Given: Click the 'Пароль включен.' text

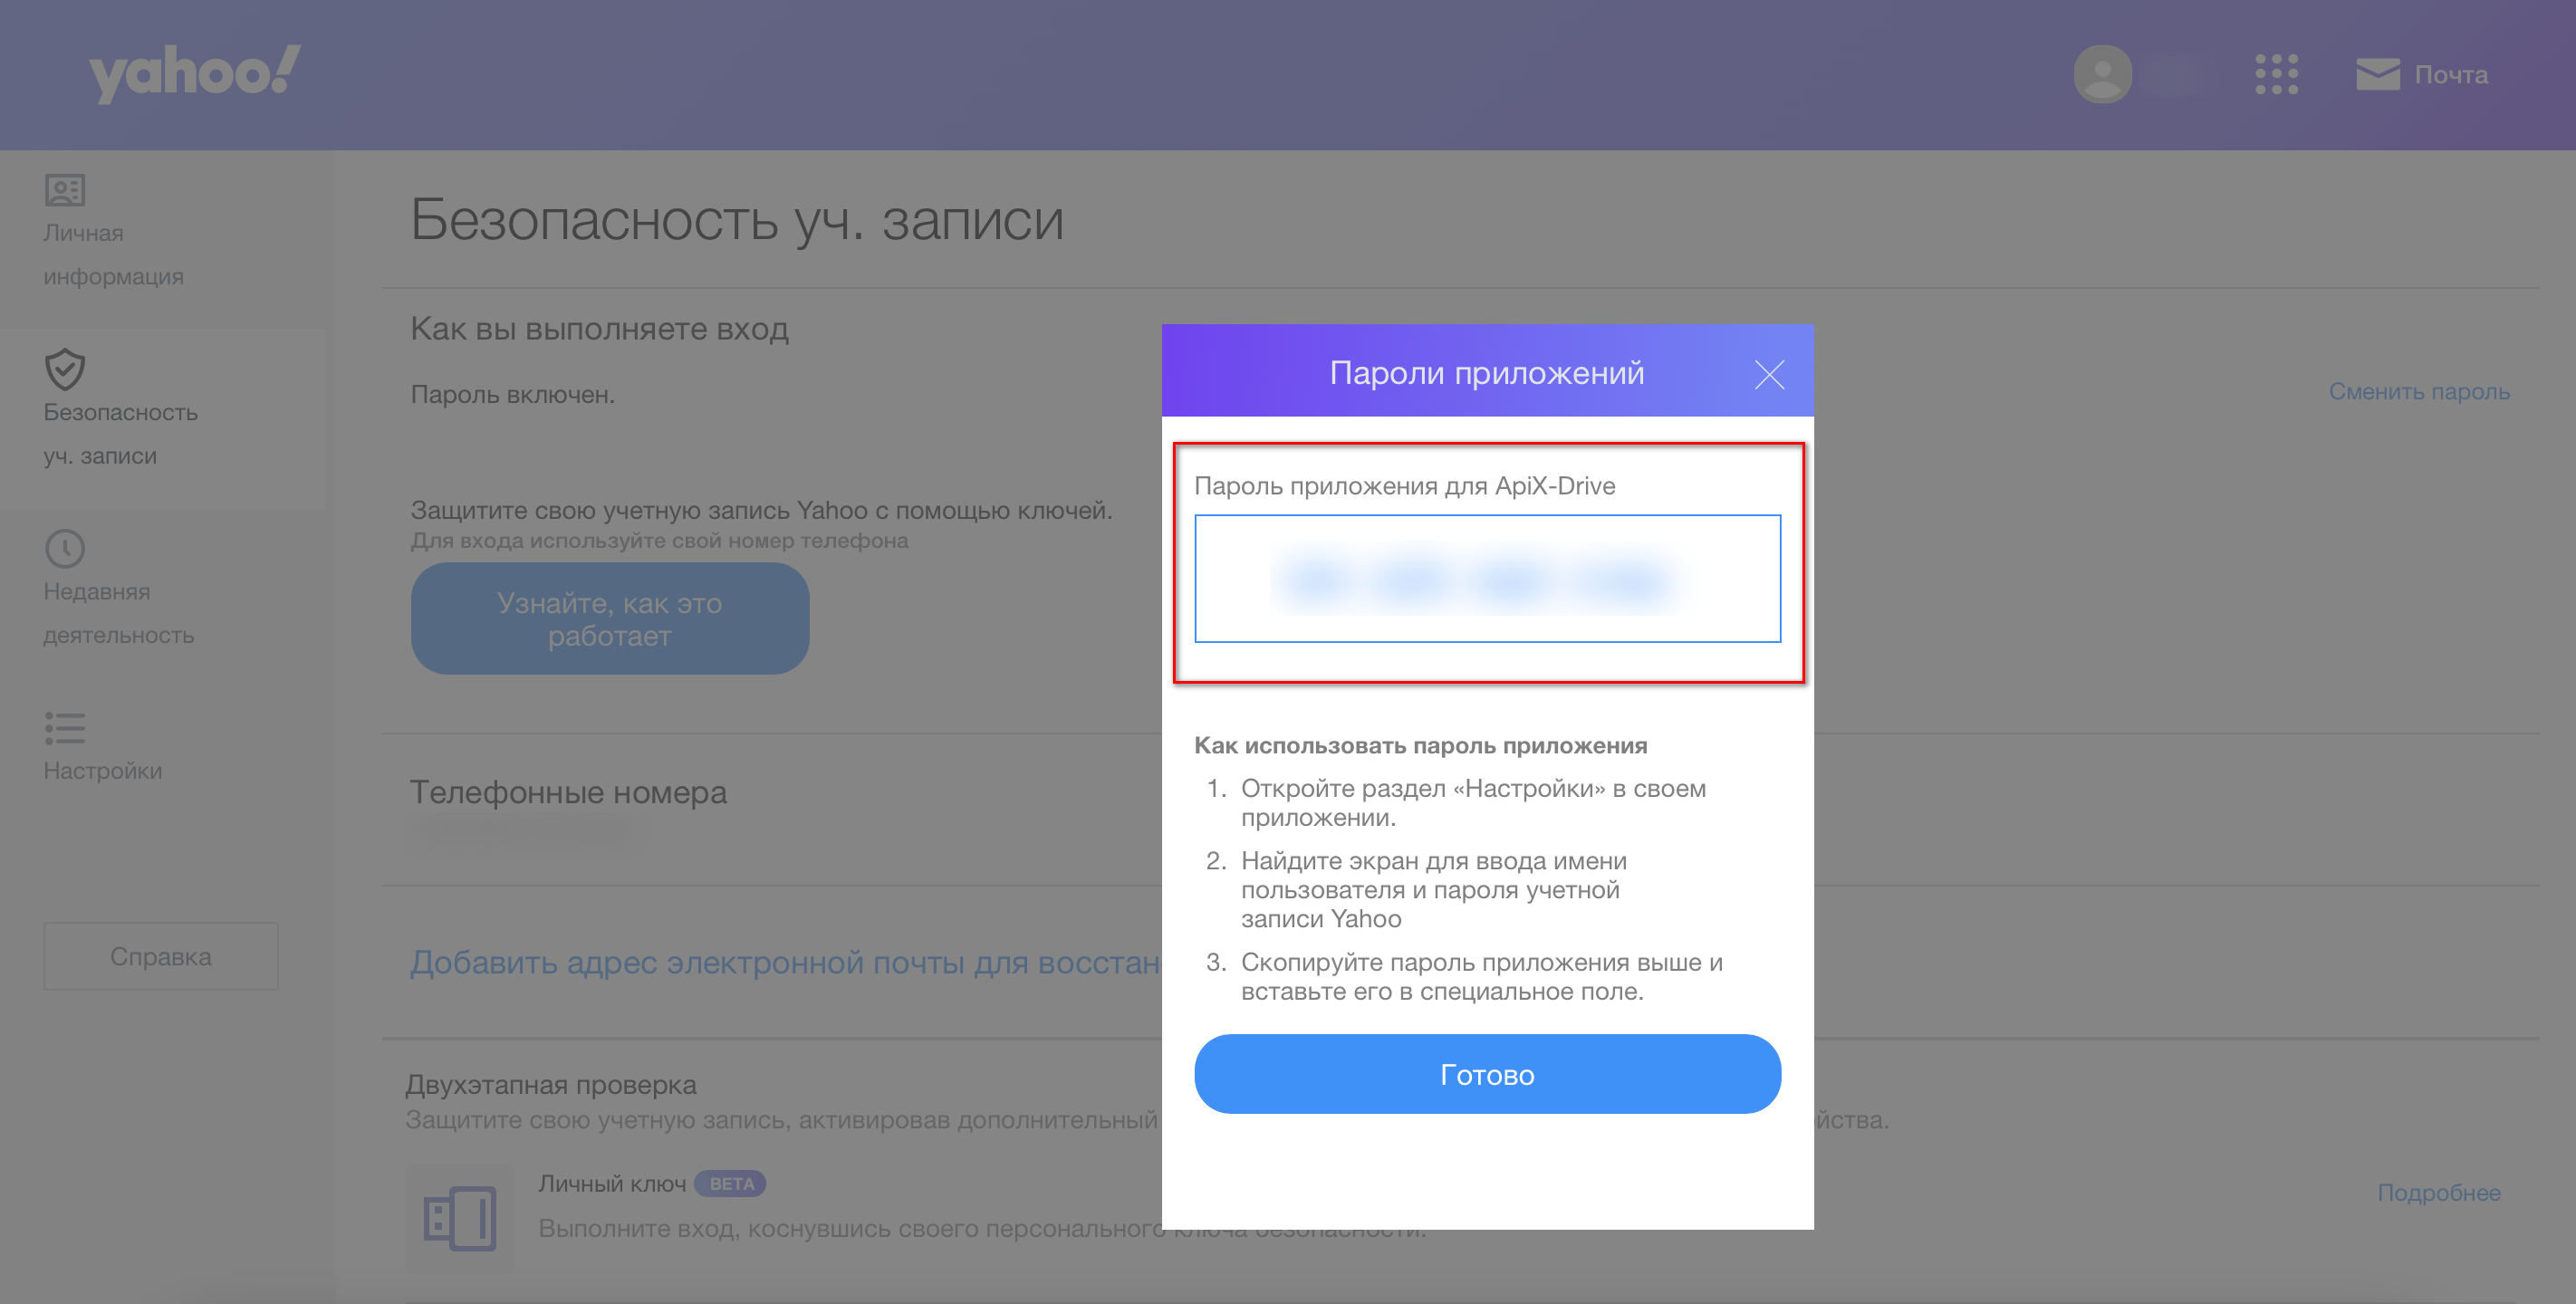Looking at the screenshot, I should (512, 394).
